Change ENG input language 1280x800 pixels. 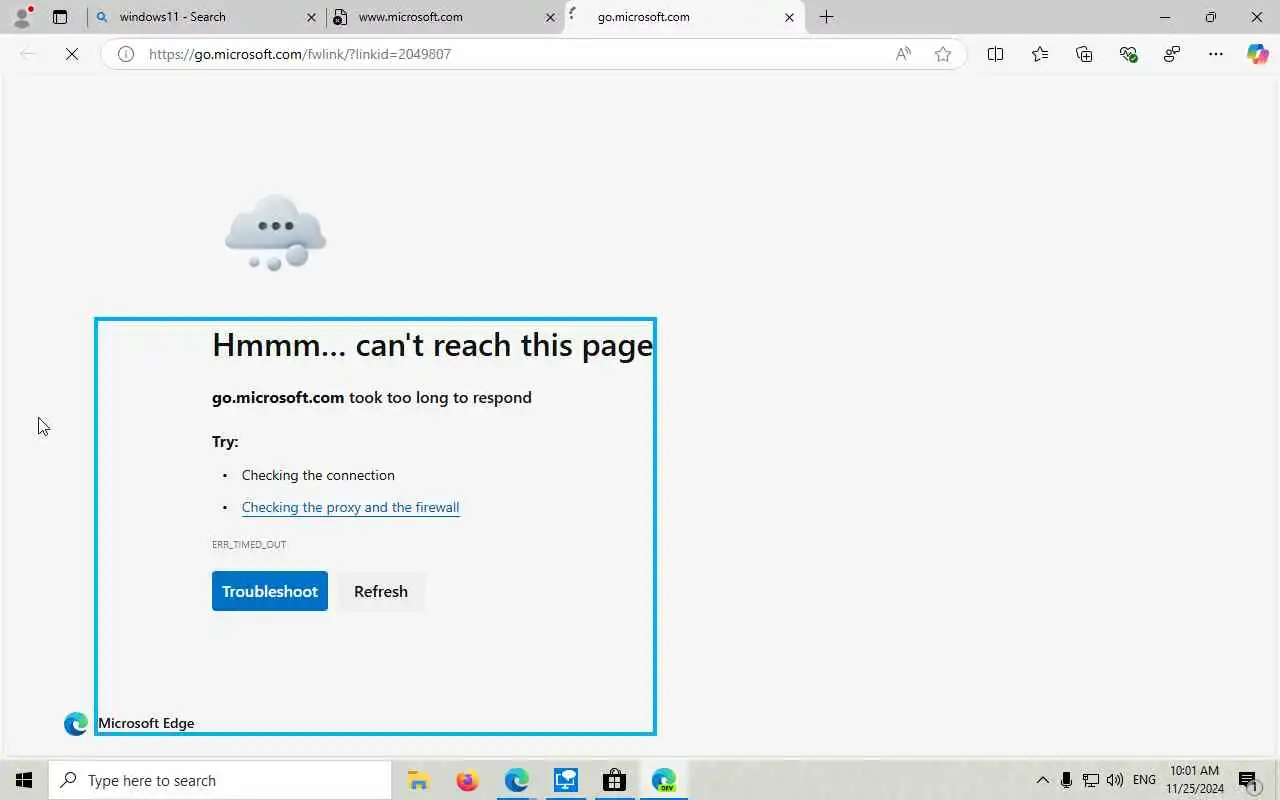pos(1145,780)
